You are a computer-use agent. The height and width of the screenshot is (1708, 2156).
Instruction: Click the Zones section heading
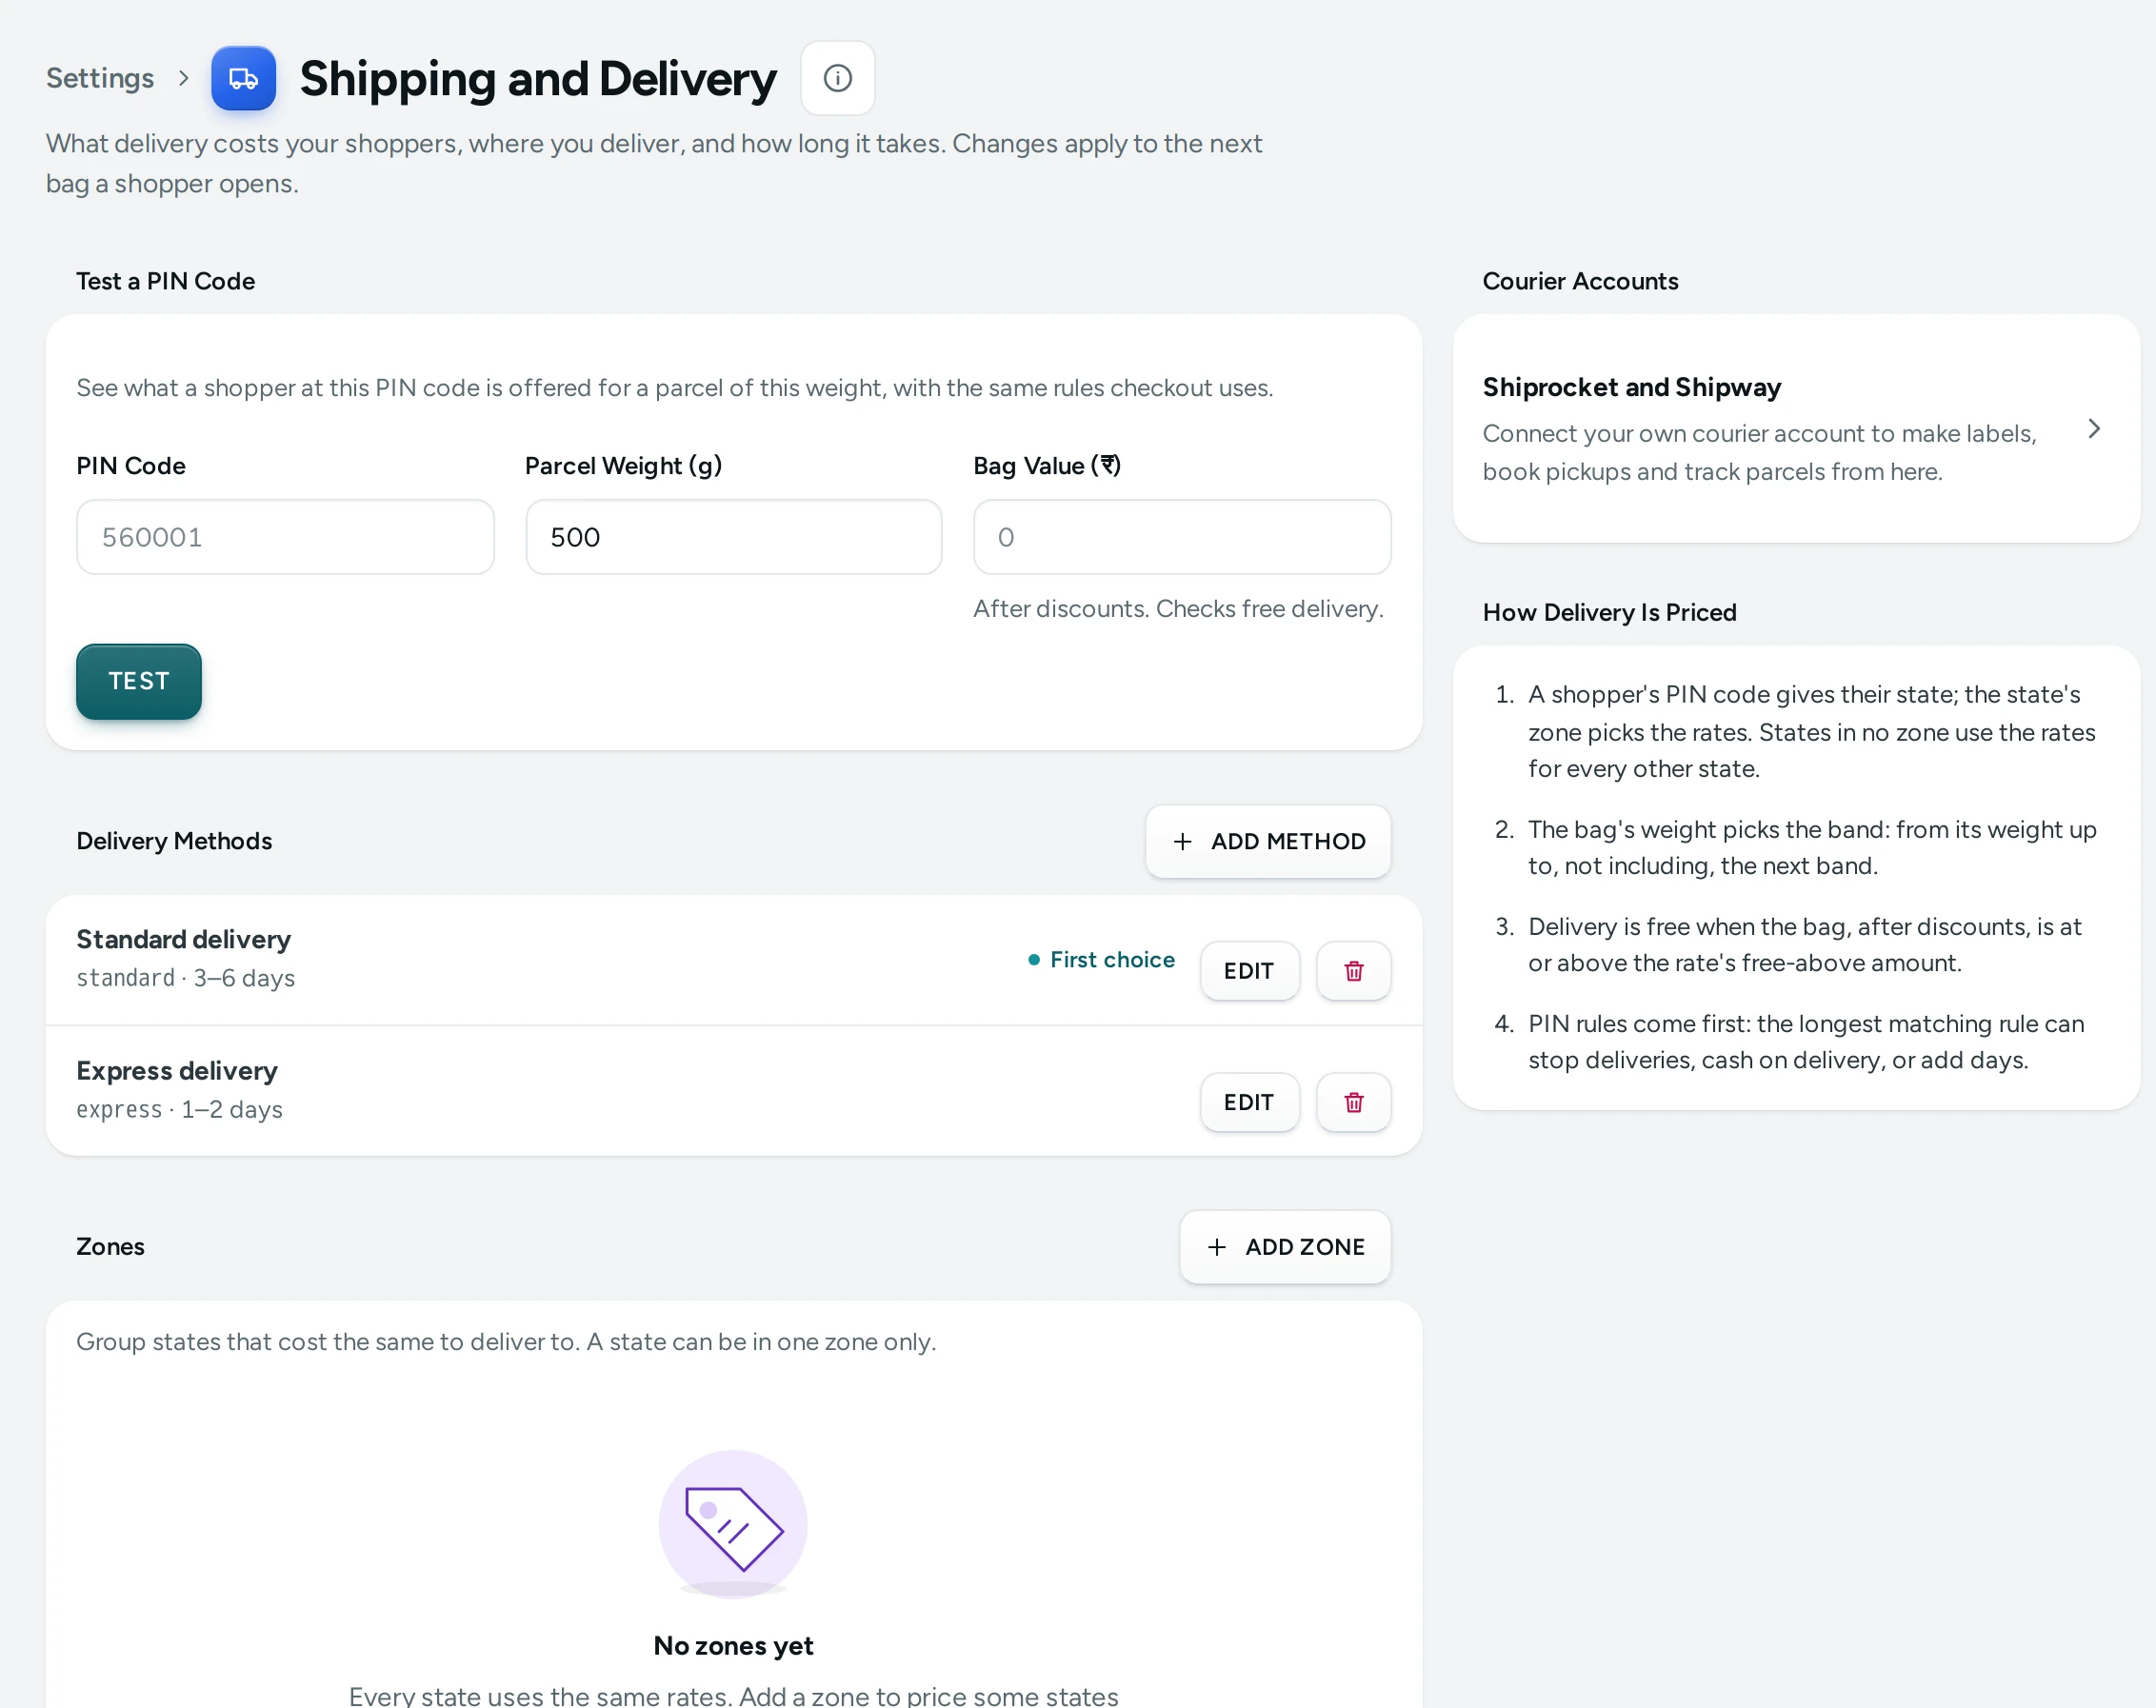point(110,1247)
